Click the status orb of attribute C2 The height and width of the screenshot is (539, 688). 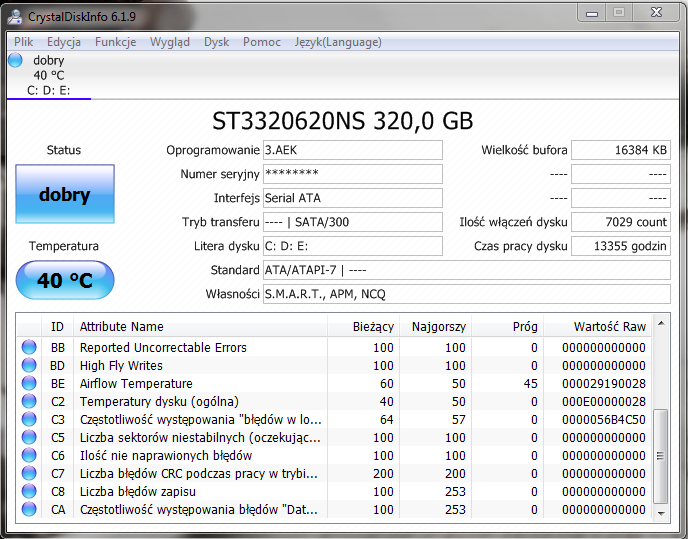(29, 402)
